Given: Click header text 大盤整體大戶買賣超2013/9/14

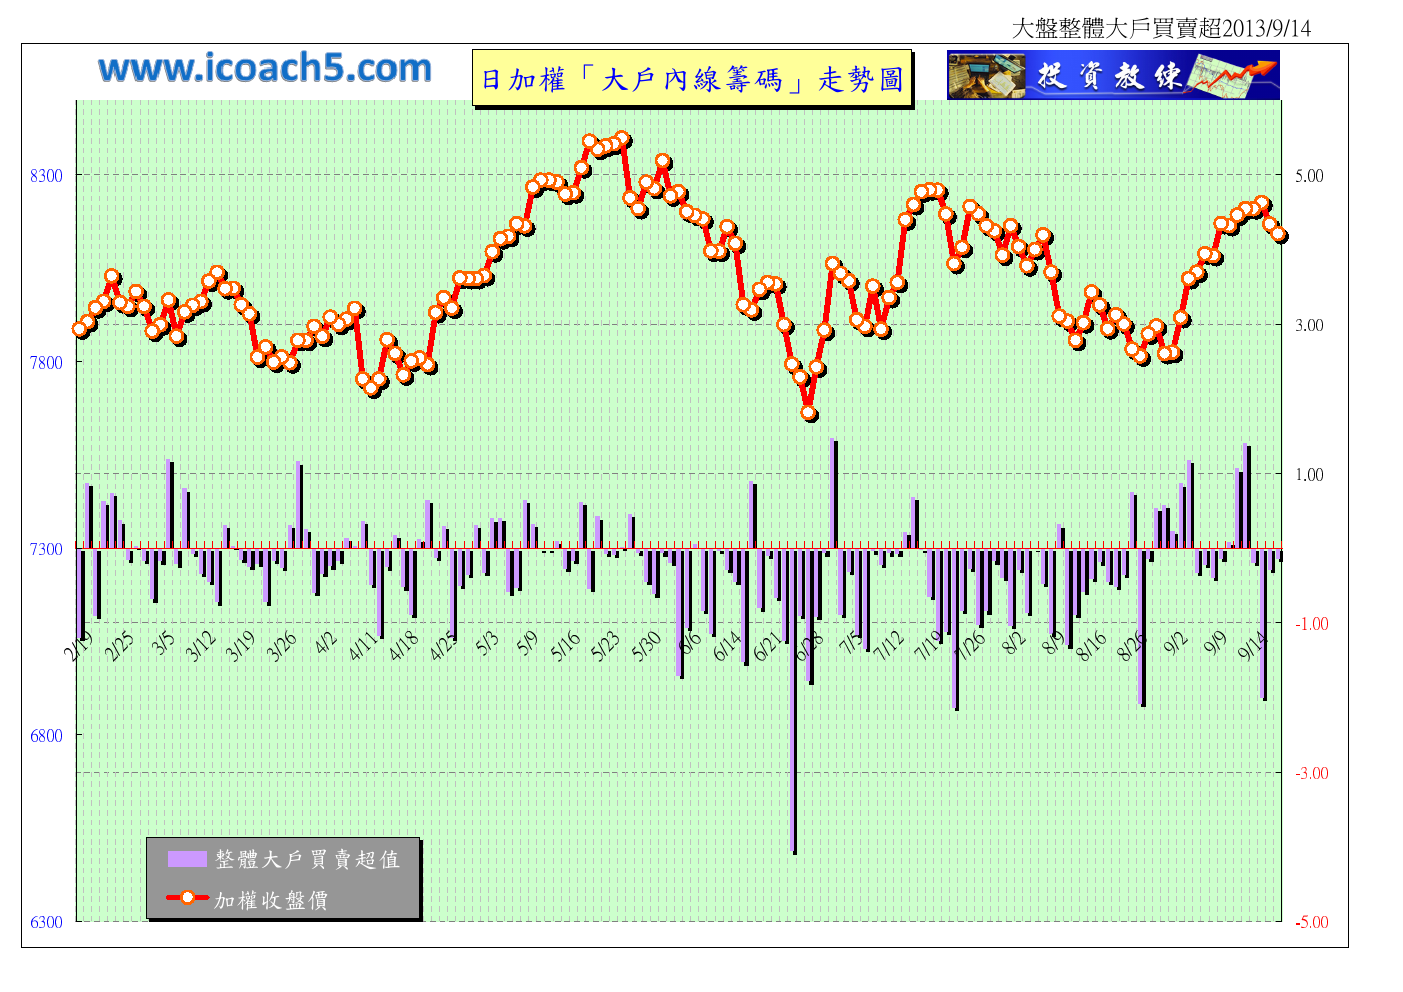Looking at the screenshot, I should click(x=1161, y=28).
